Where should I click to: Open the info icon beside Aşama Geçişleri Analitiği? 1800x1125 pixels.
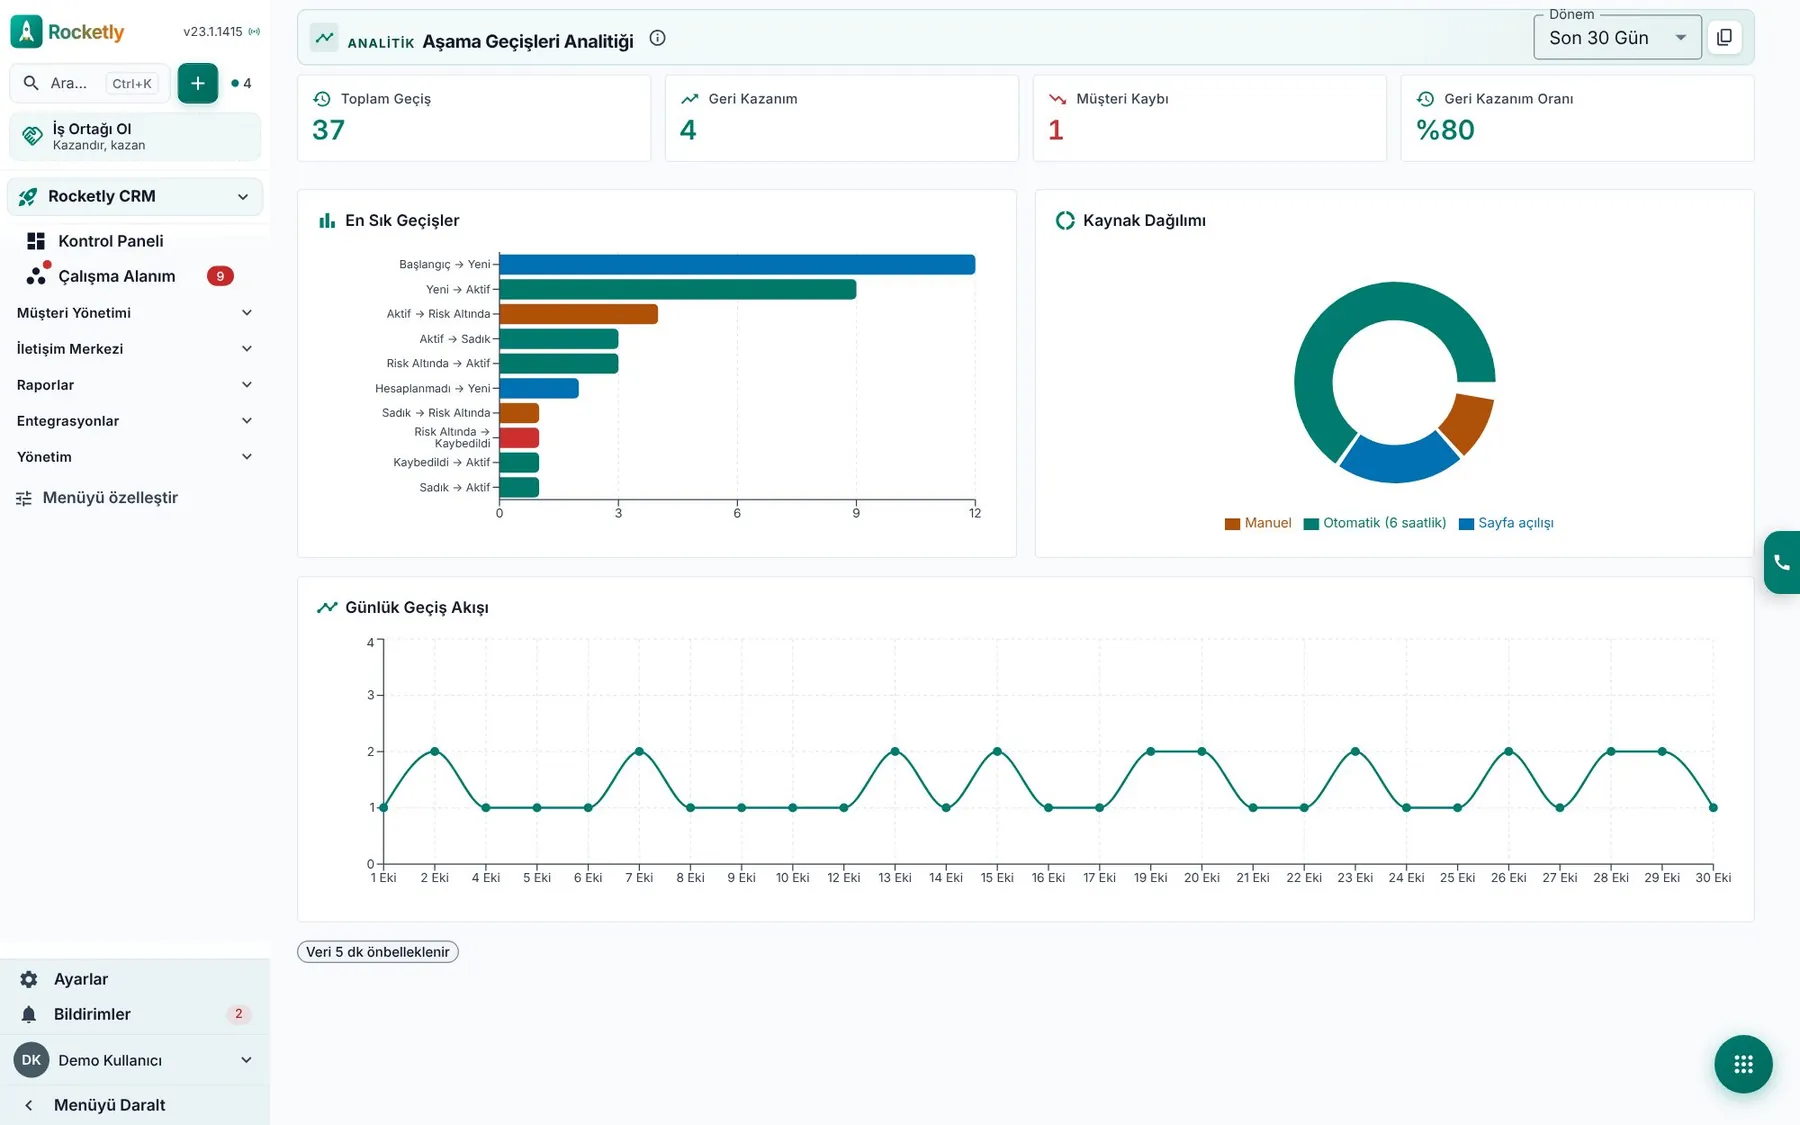[x=657, y=38]
